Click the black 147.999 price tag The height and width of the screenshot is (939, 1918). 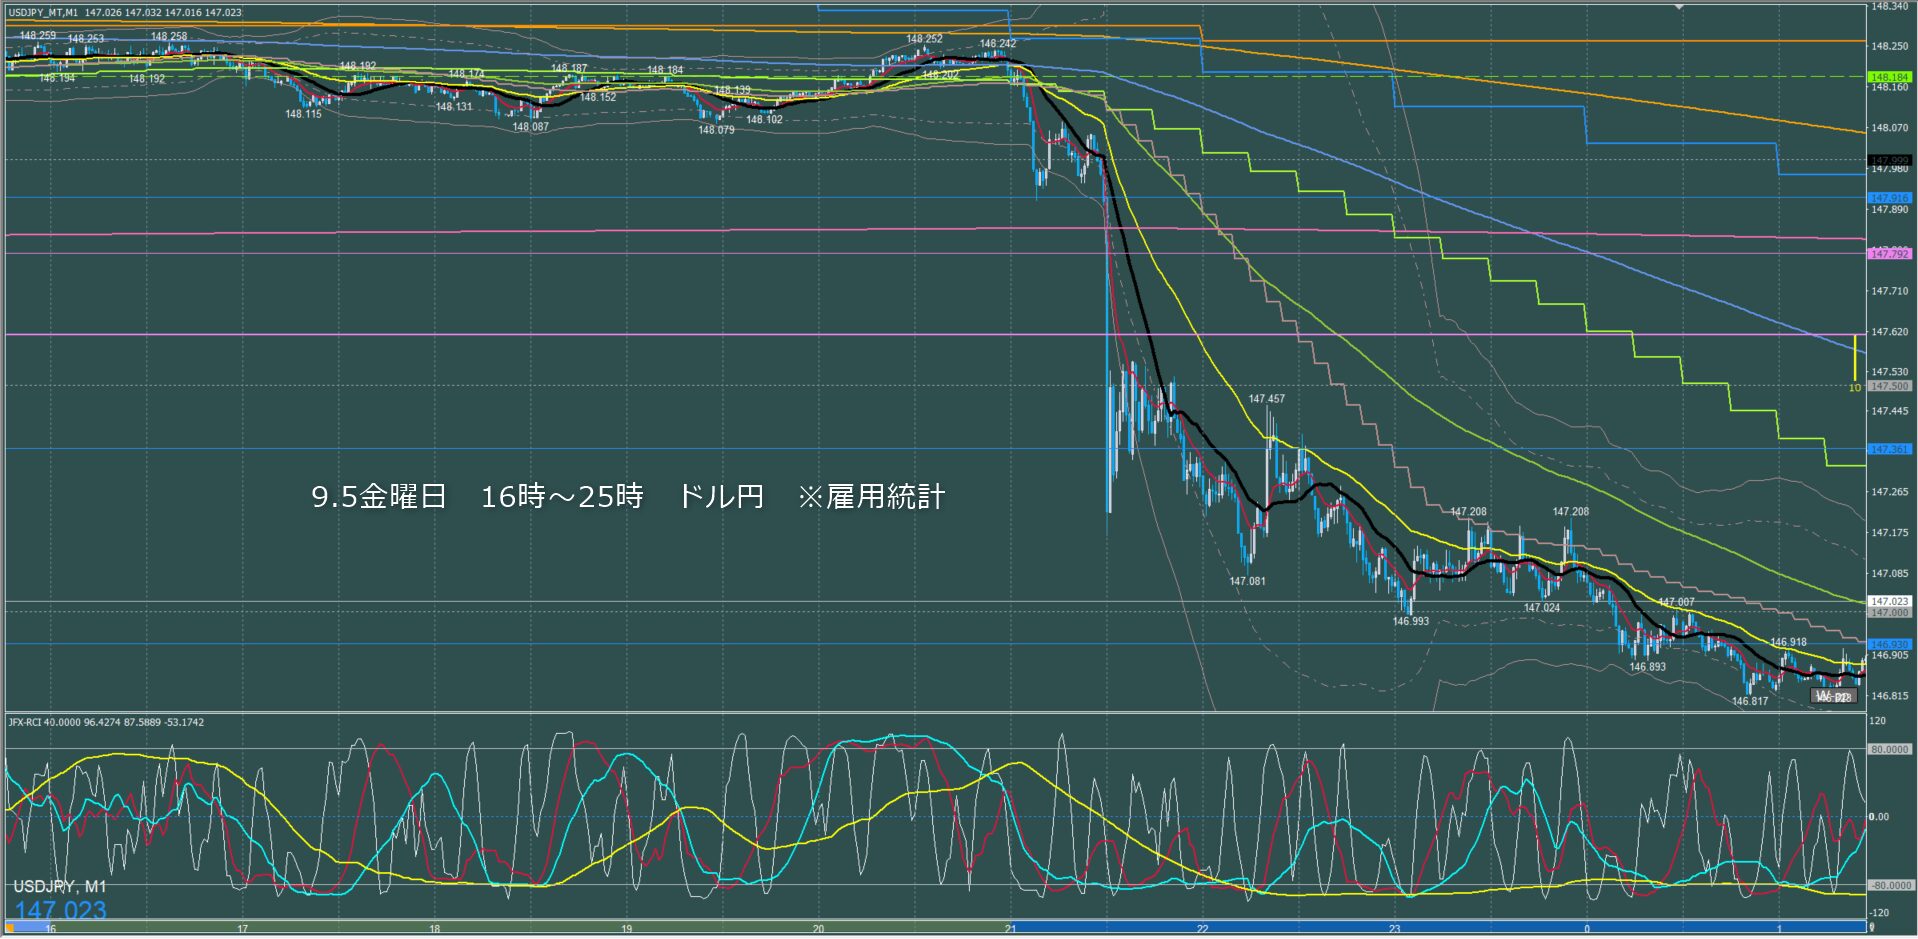click(x=1889, y=160)
